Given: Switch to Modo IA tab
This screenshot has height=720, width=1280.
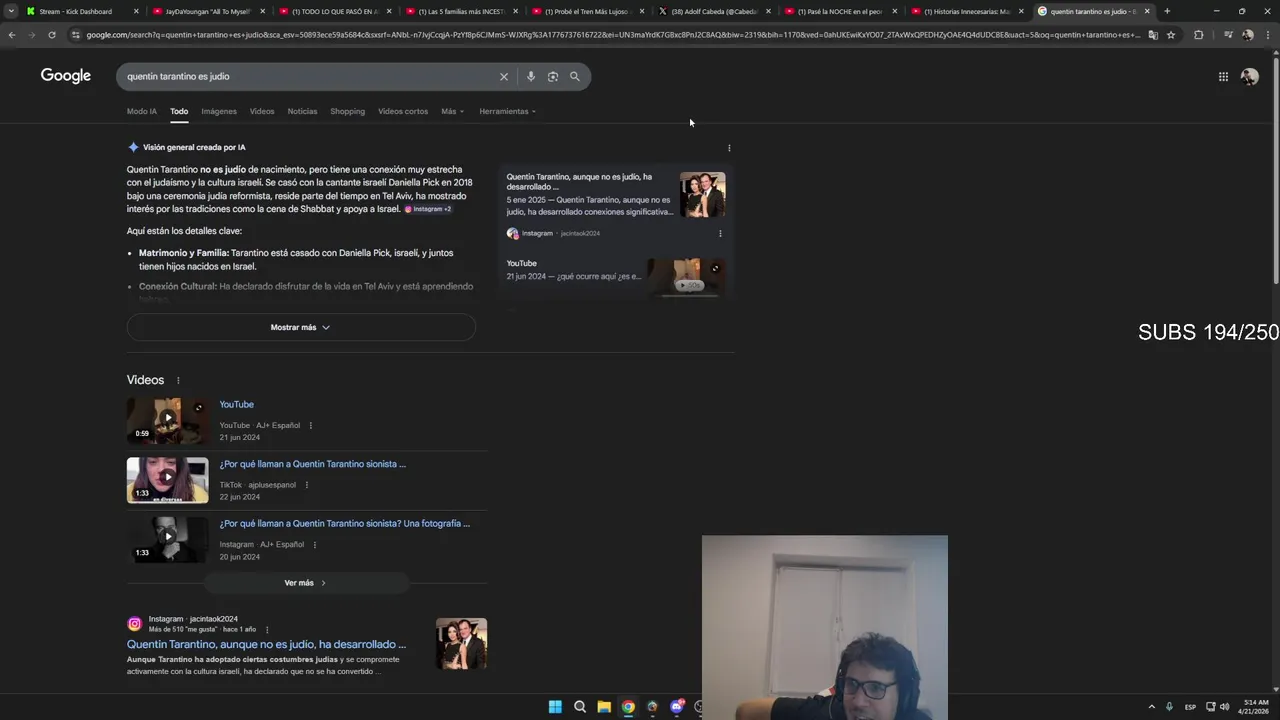Looking at the screenshot, I should 142,111.
